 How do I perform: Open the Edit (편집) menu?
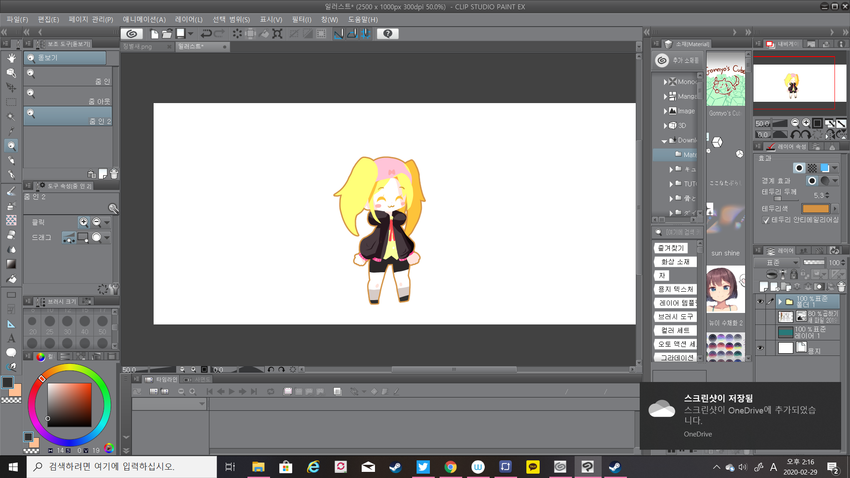48,20
